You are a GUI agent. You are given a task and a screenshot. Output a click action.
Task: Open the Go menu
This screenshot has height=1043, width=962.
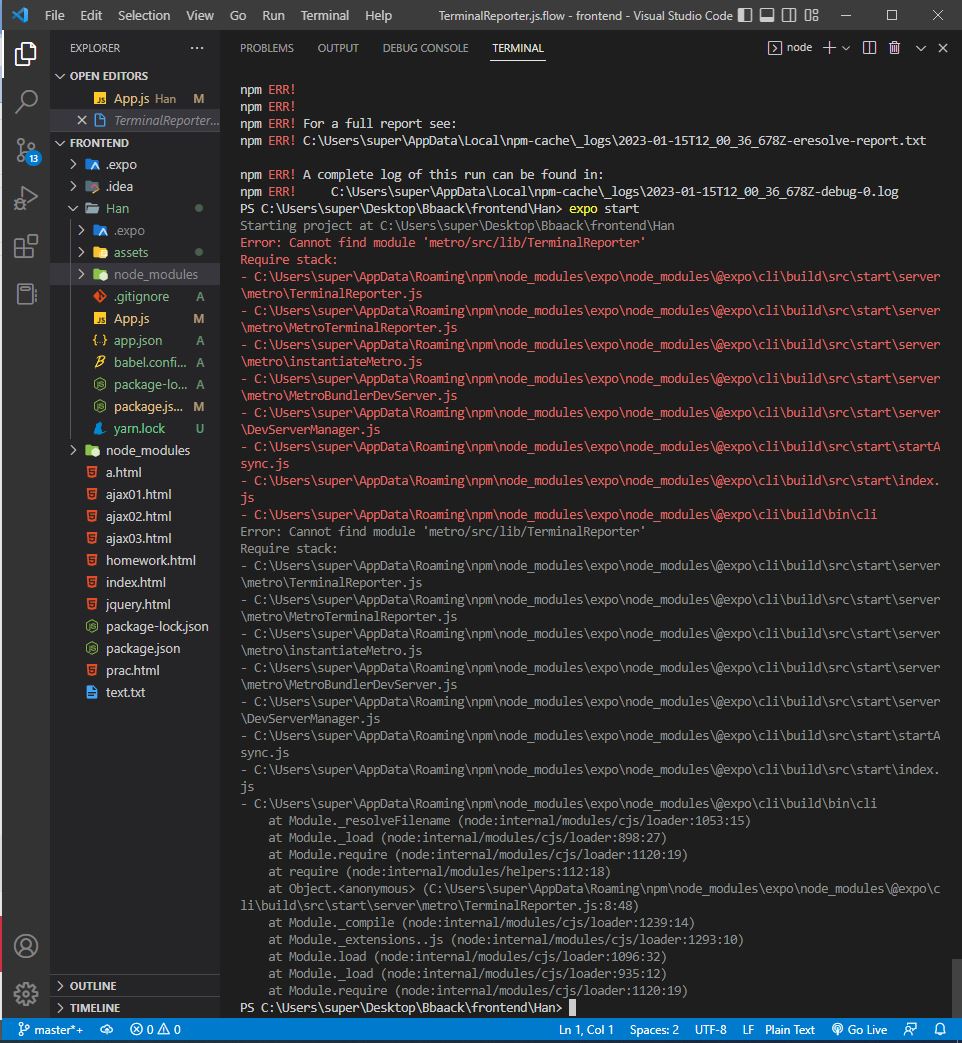pyautogui.click(x=238, y=15)
